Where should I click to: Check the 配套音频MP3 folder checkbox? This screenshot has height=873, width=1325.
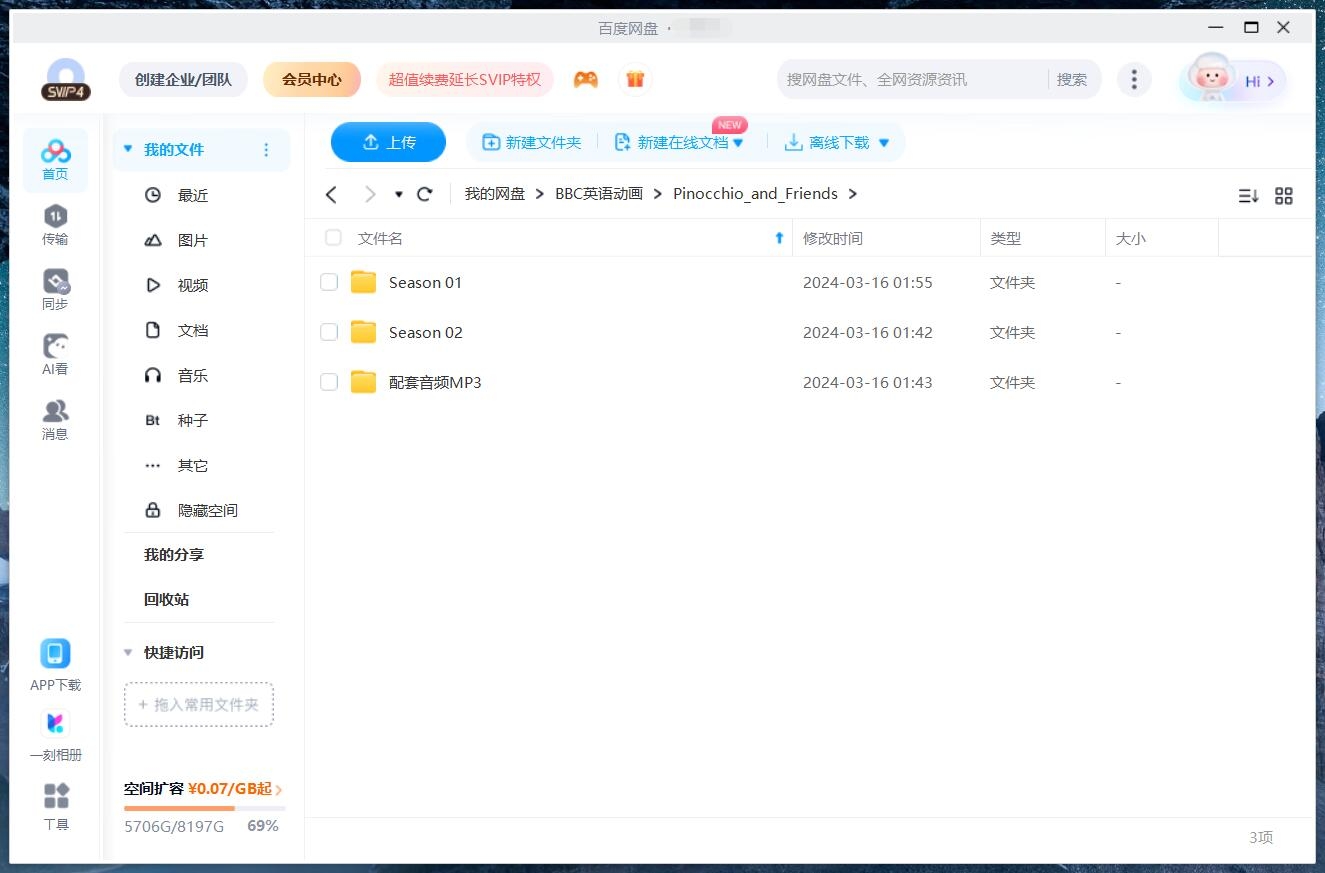click(329, 382)
